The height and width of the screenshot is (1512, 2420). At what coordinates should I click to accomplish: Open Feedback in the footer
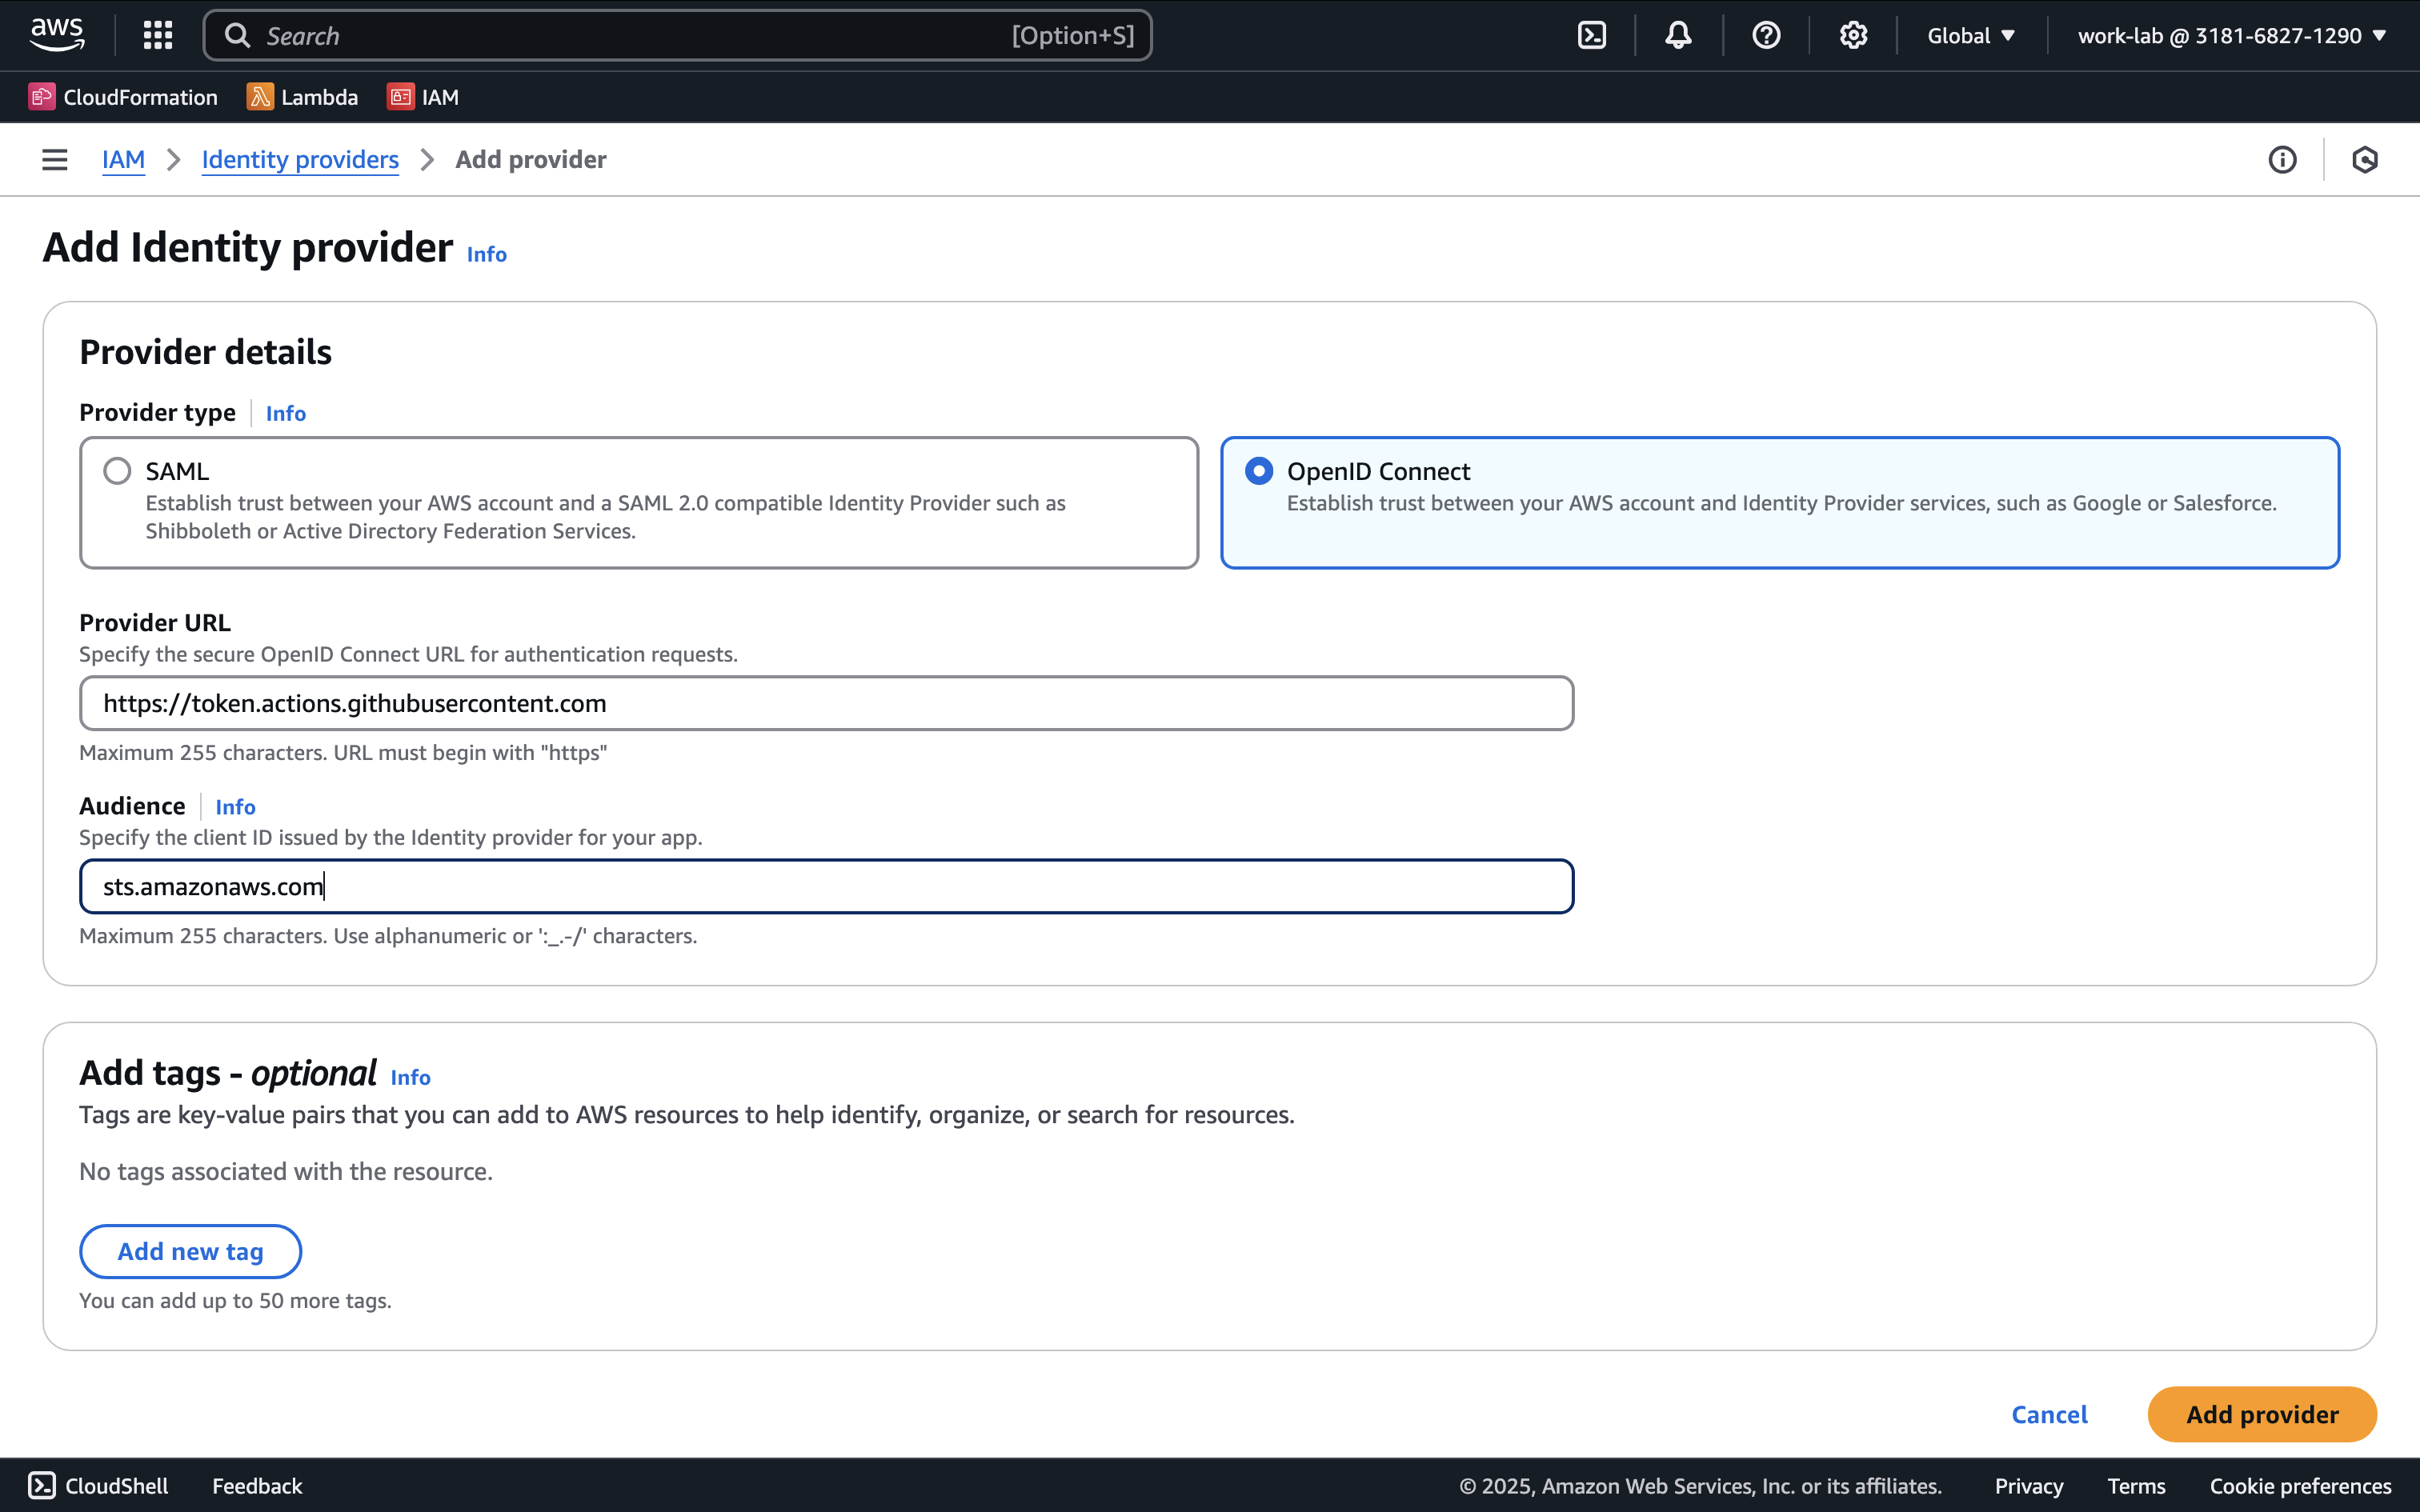click(x=257, y=1485)
